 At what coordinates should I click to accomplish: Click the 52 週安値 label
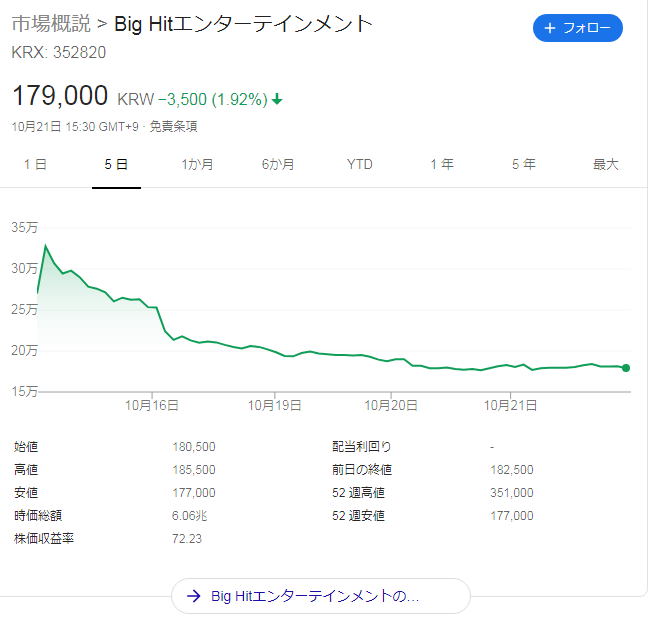point(358,515)
